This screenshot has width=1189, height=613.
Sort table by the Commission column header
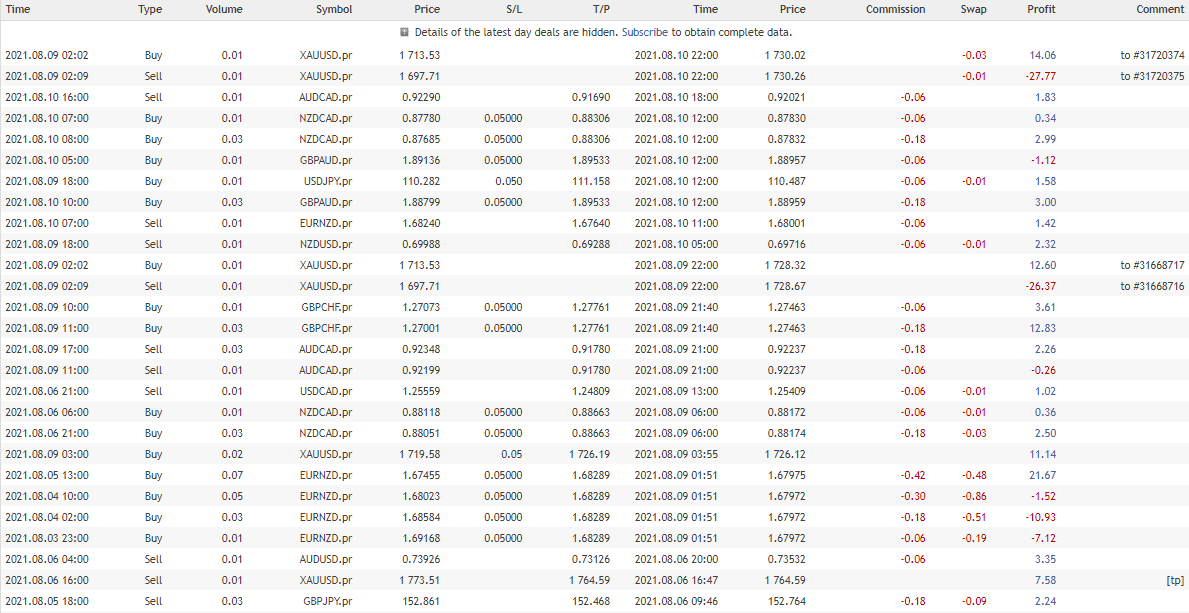(x=895, y=9)
